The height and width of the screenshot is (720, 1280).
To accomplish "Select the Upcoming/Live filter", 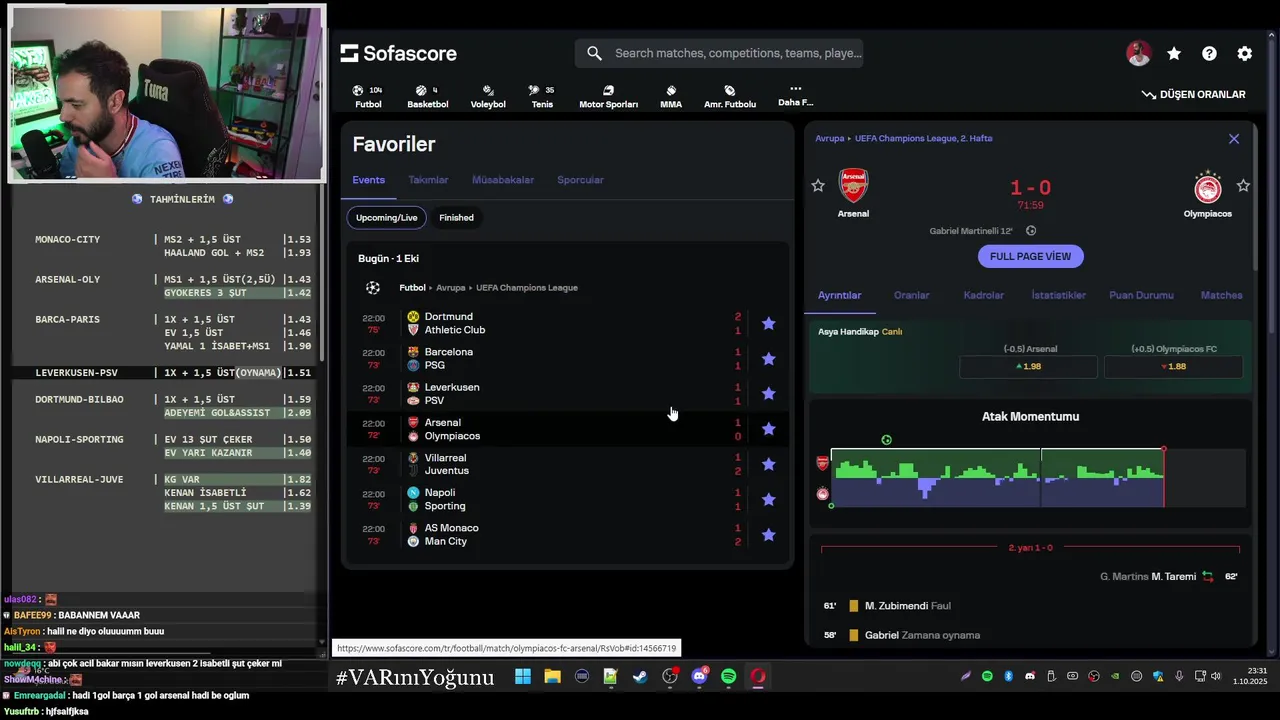I will pyautogui.click(x=387, y=217).
